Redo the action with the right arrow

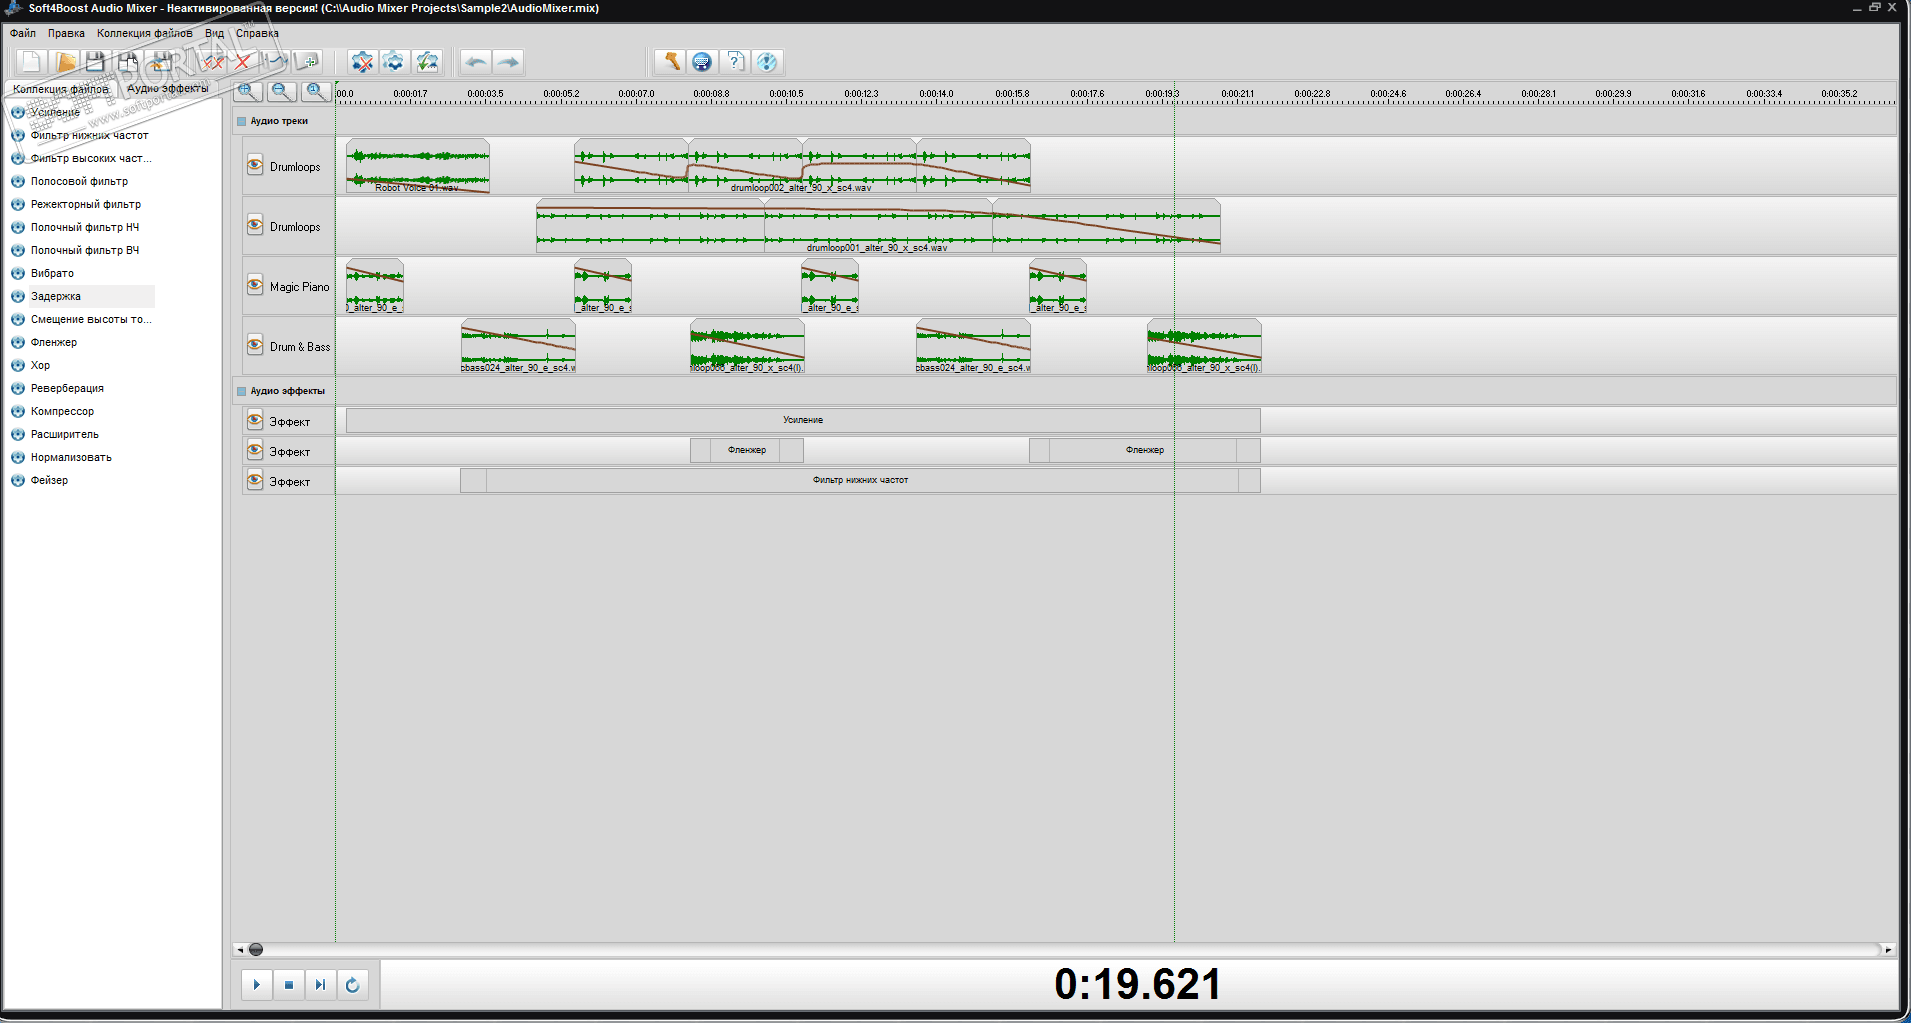509,62
